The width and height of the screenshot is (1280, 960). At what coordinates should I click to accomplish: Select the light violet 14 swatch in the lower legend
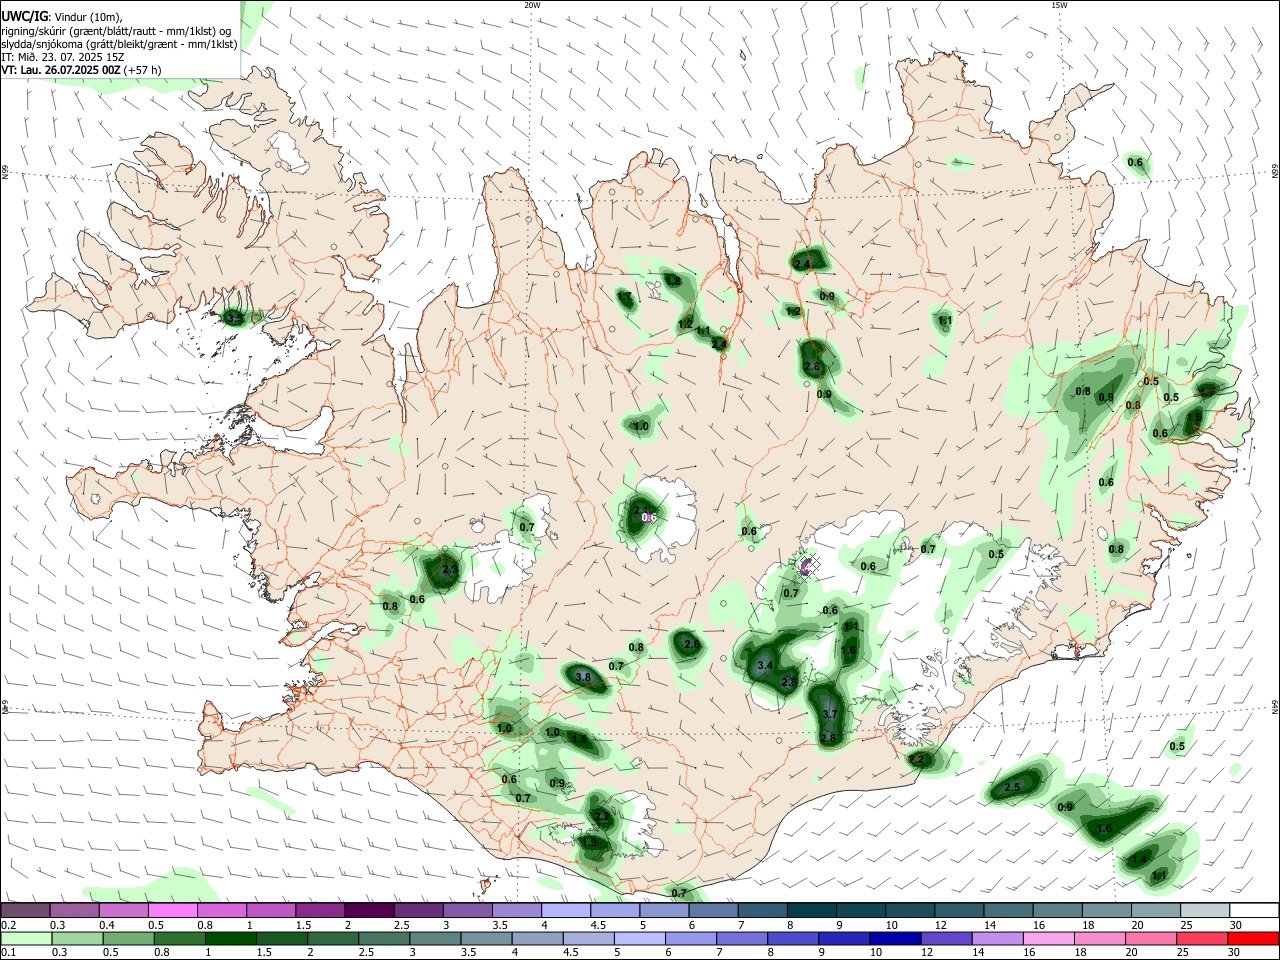coord(997,939)
